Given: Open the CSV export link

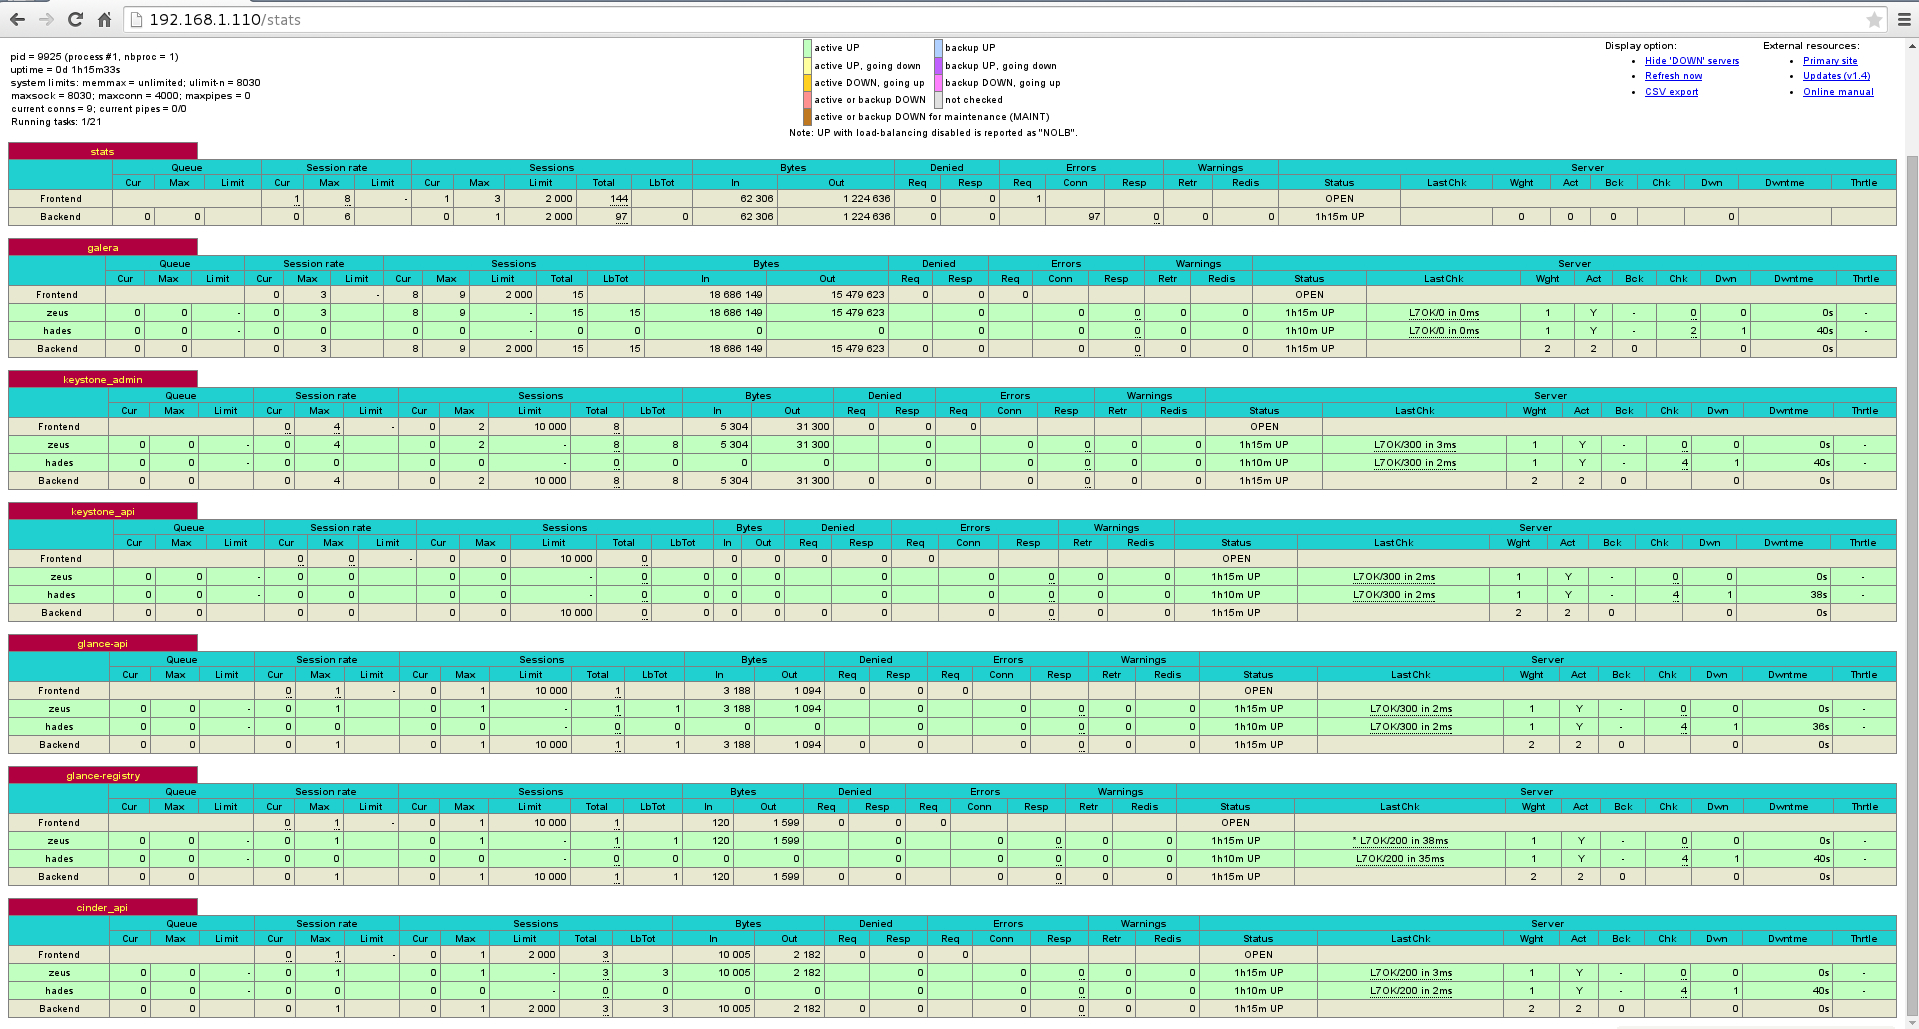Looking at the screenshot, I should pos(1671,92).
